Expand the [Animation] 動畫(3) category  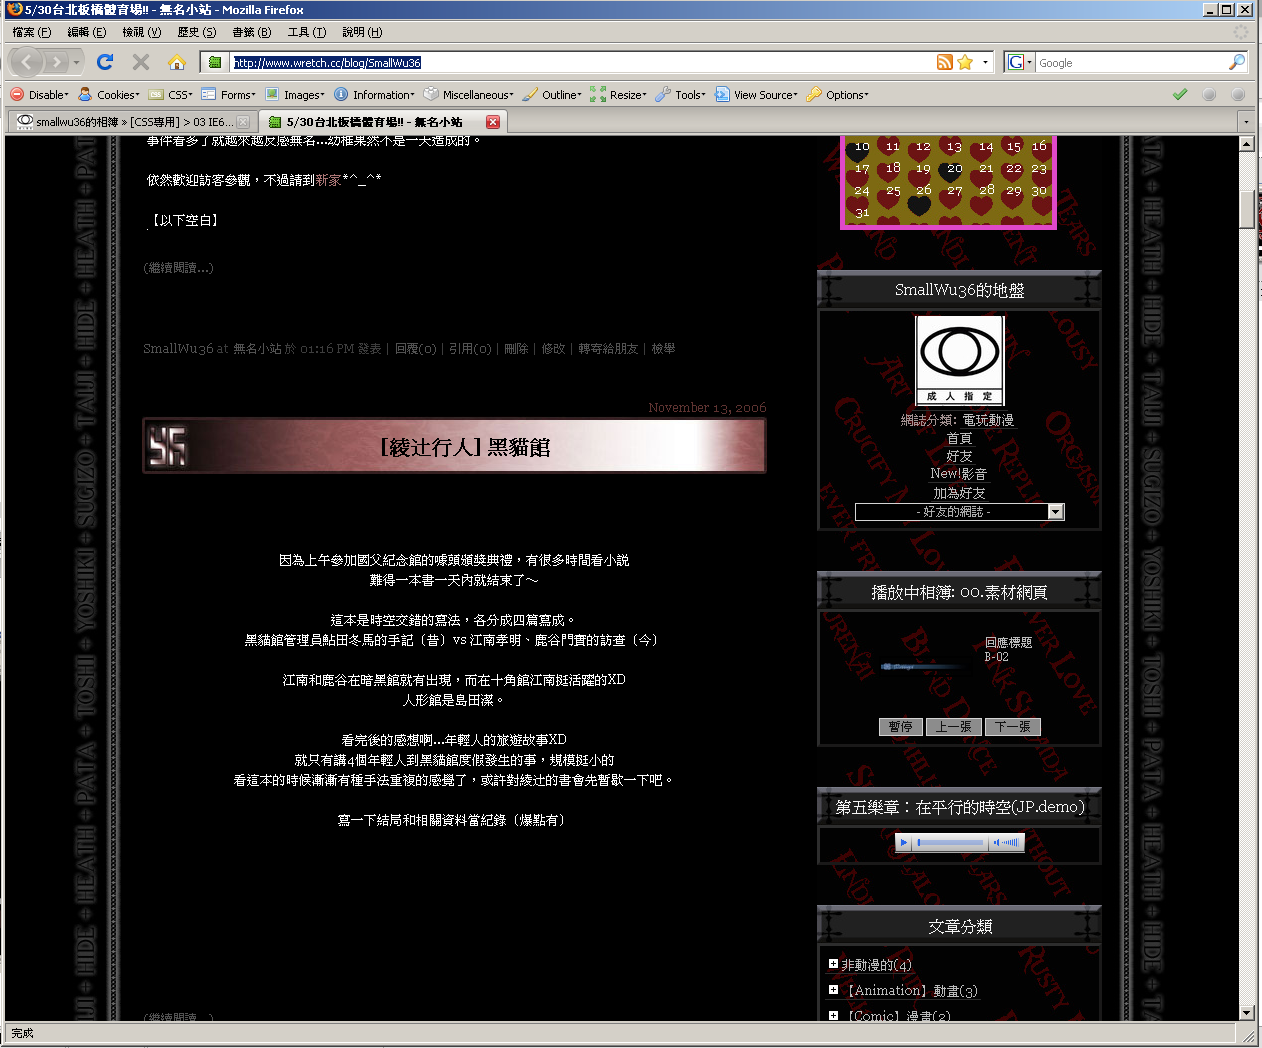click(x=833, y=990)
